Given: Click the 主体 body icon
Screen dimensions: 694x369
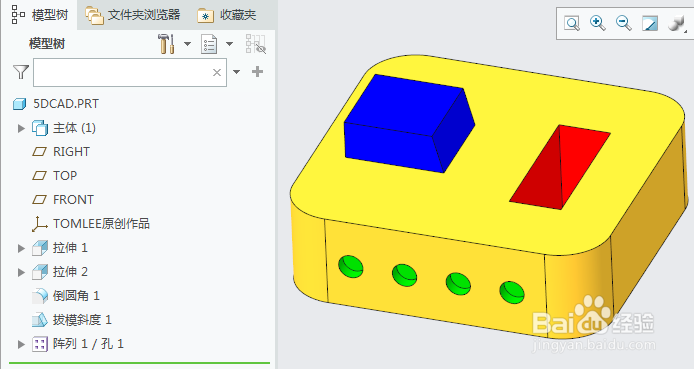Looking at the screenshot, I should click(40, 128).
